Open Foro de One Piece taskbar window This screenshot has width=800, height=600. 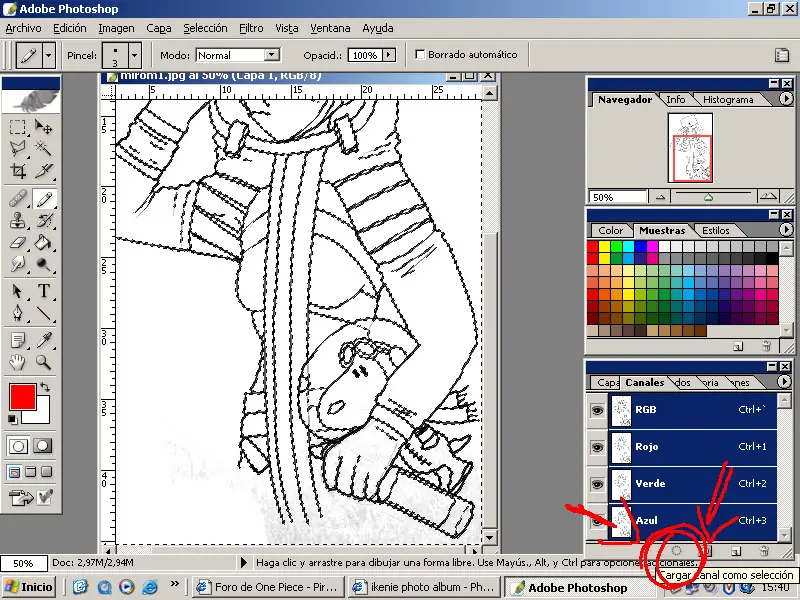coord(269,587)
